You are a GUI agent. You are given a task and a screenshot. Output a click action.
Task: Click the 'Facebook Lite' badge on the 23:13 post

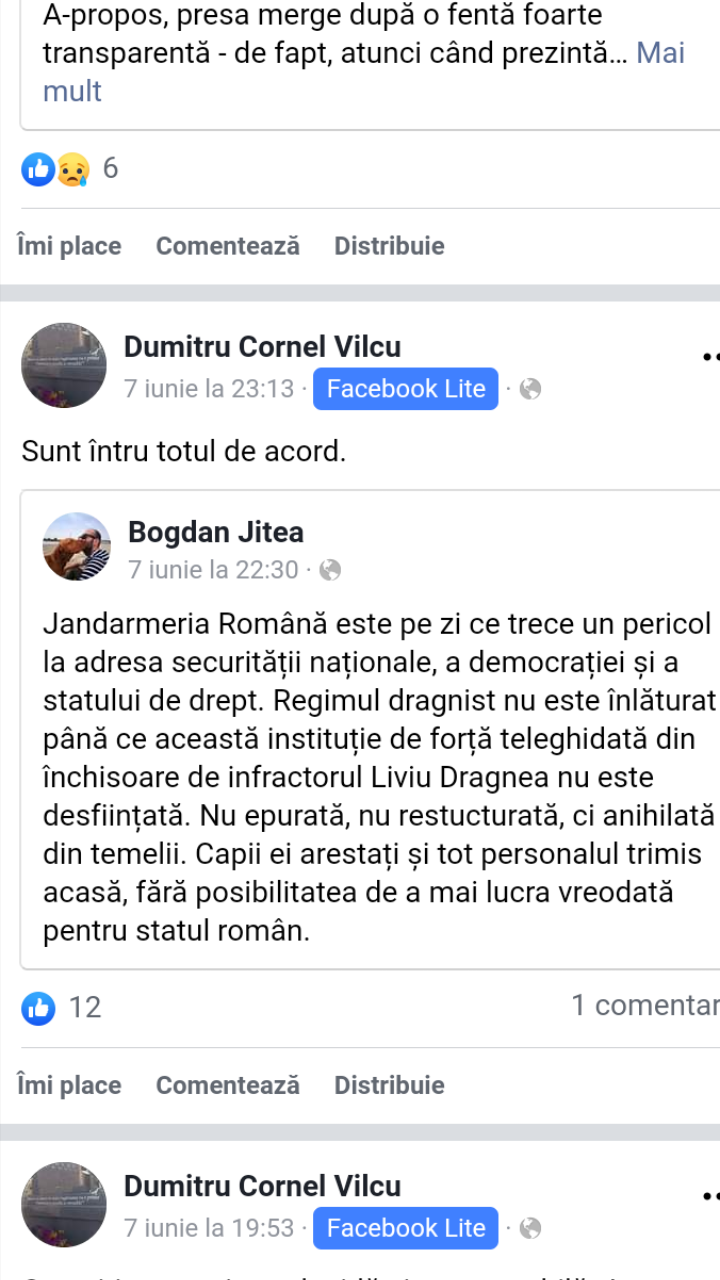(406, 389)
